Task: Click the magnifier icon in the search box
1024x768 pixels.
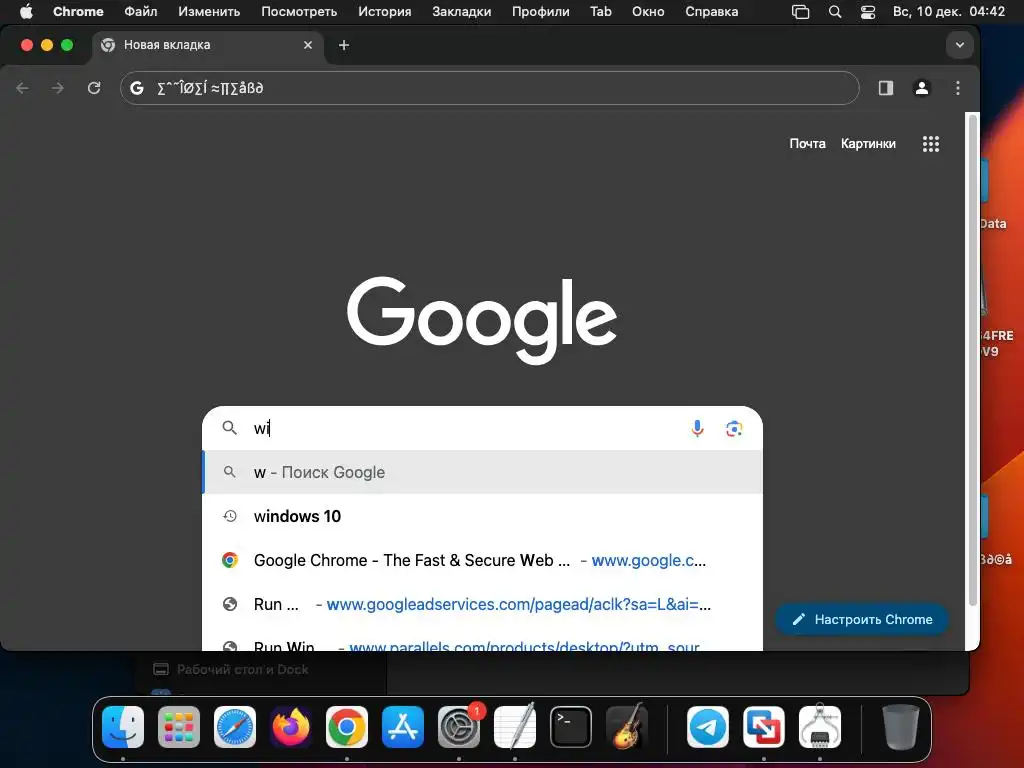Action: (x=229, y=428)
